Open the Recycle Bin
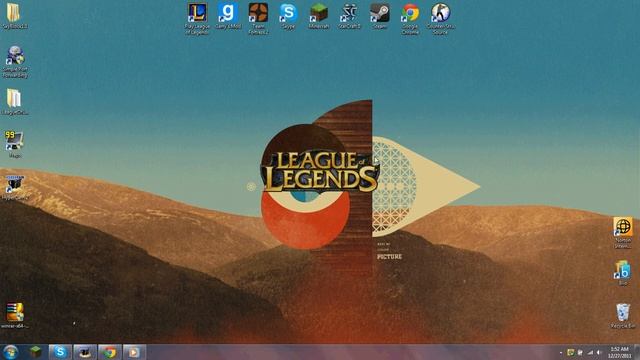The width and height of the screenshot is (640, 360). 622,315
